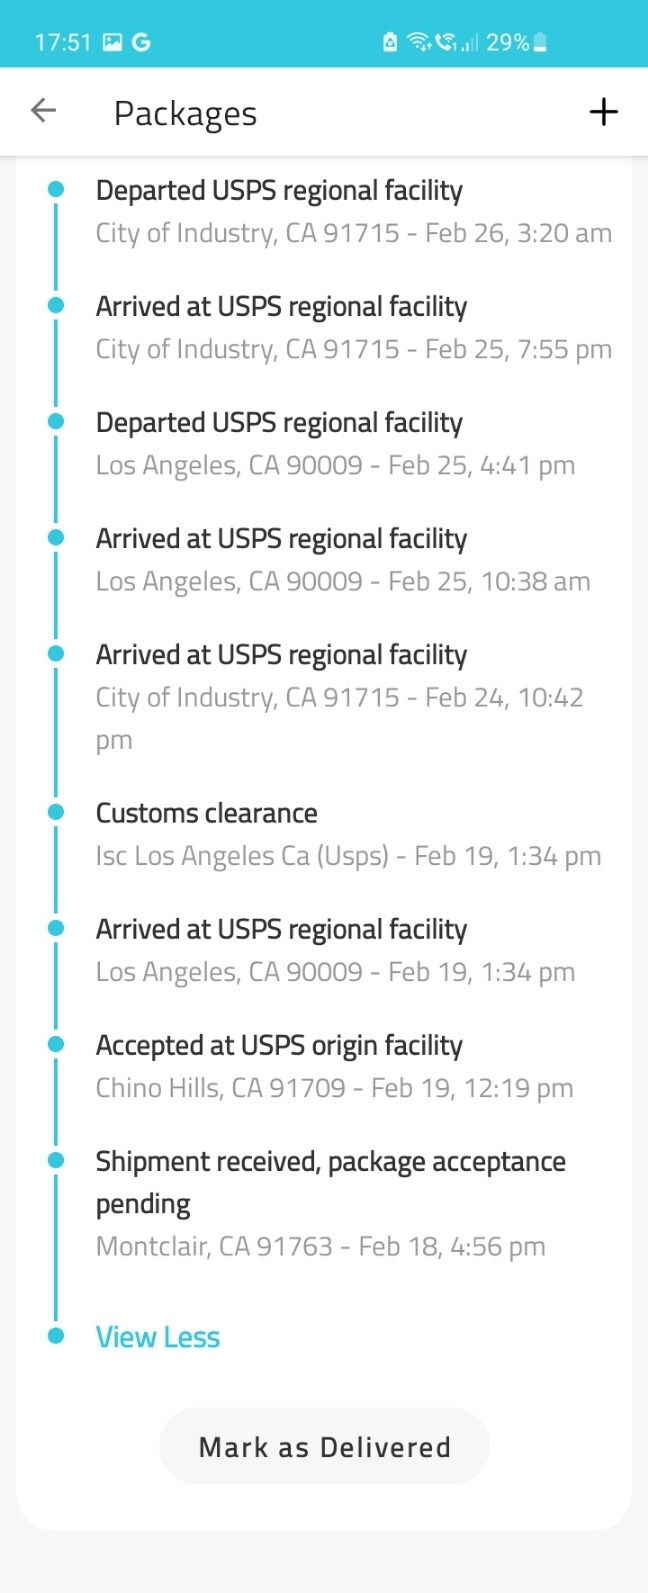Tap the back arrow icon

(x=43, y=111)
